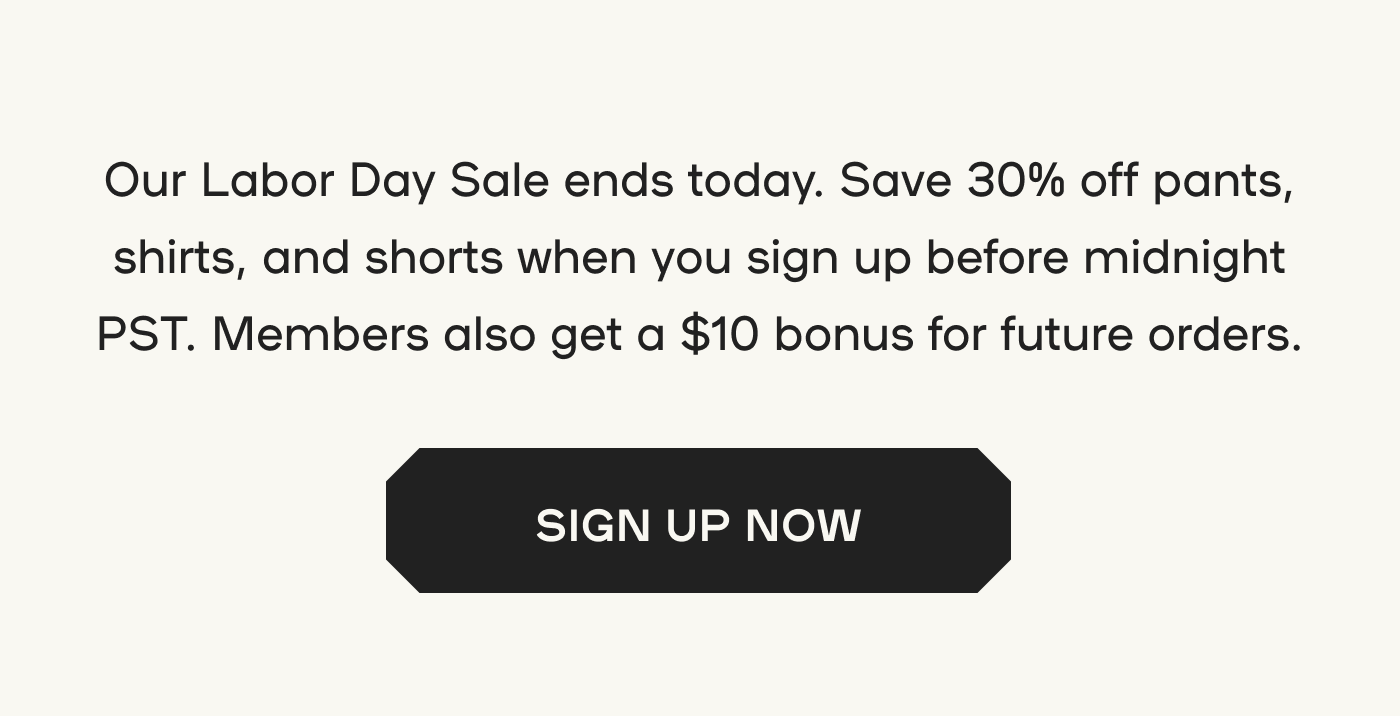1400x716 pixels.
Task: Click the word 'shirts' in the text
Action: pyautogui.click(x=173, y=257)
